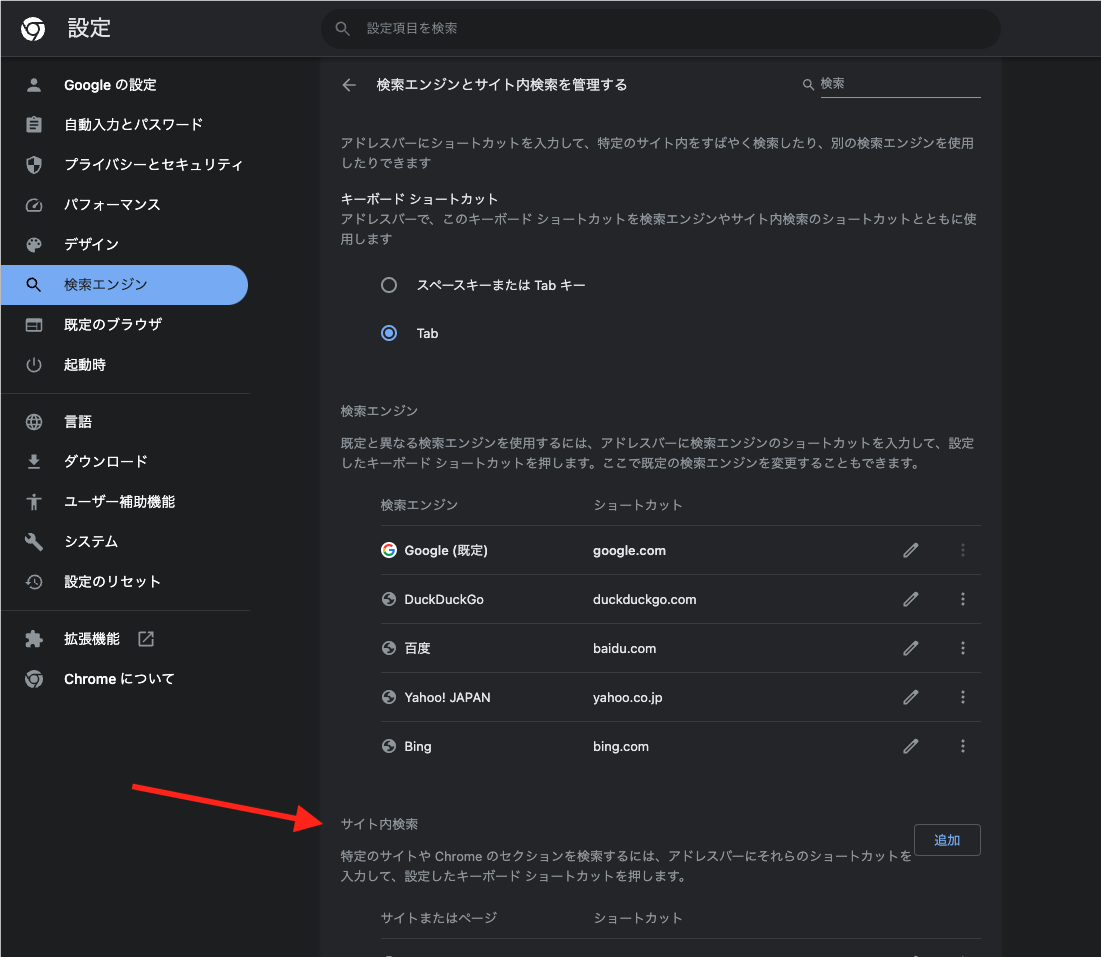
Task: Click the bing.com shortcut text
Action: (x=621, y=747)
